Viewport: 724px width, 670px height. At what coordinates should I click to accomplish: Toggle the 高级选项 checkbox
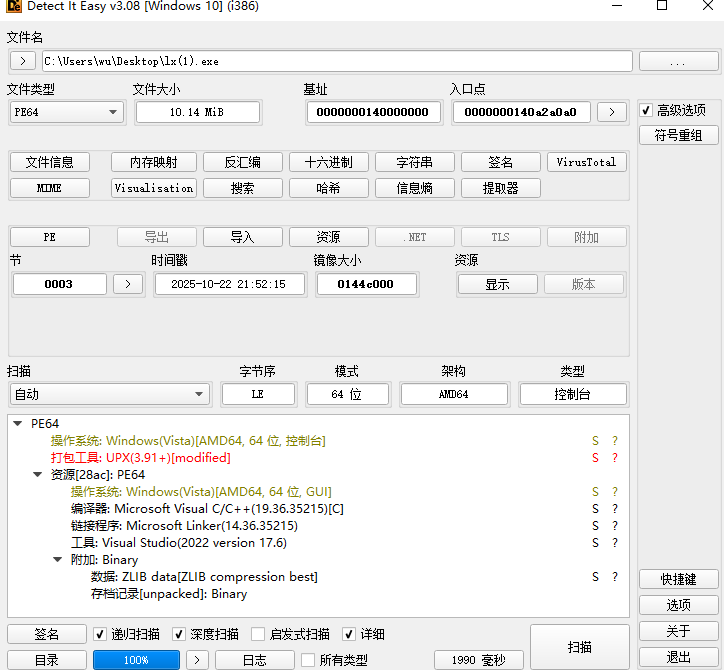(646, 110)
